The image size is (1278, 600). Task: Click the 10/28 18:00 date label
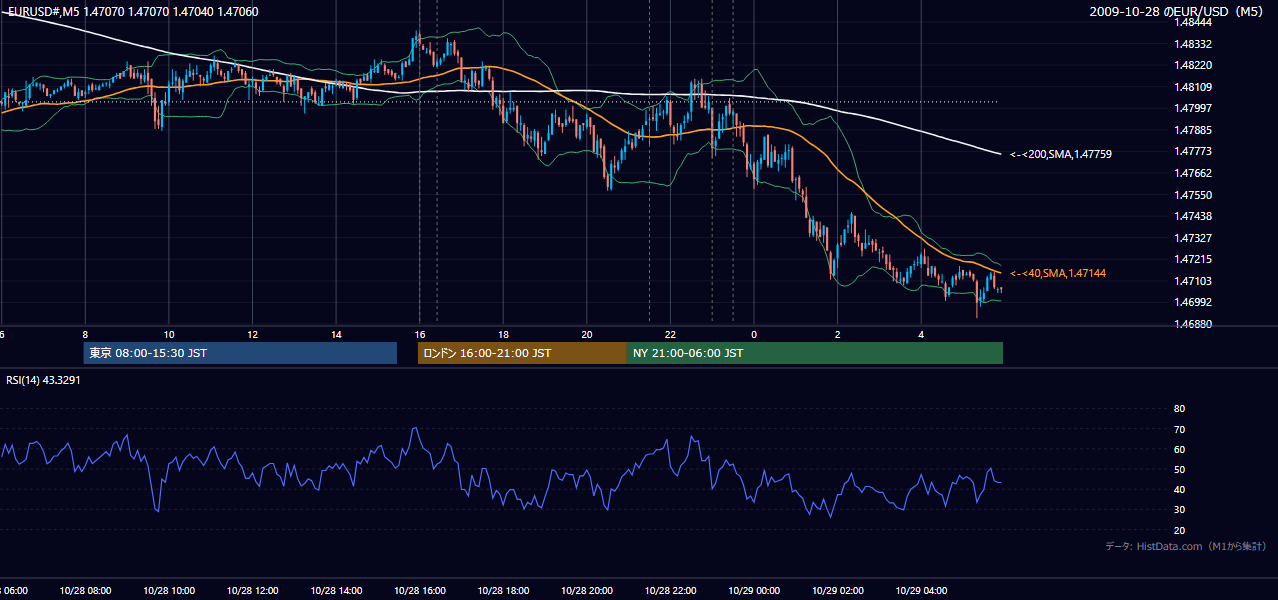pyautogui.click(x=503, y=590)
